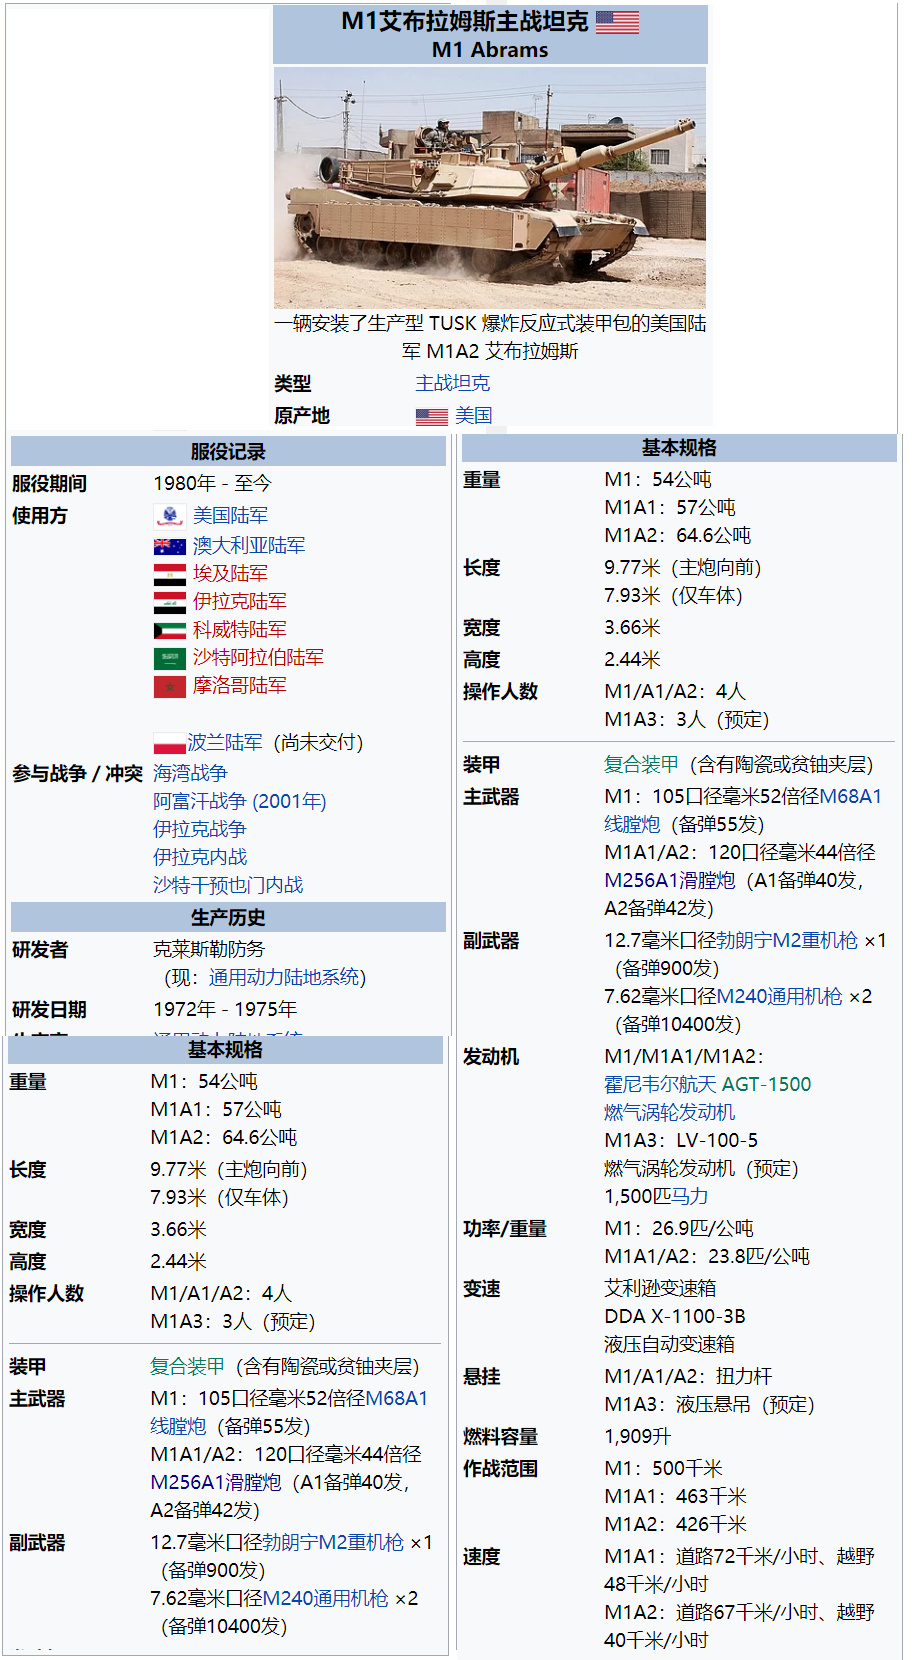Follow the 波兰陆军 link
The image size is (920, 1660).
pos(225,742)
